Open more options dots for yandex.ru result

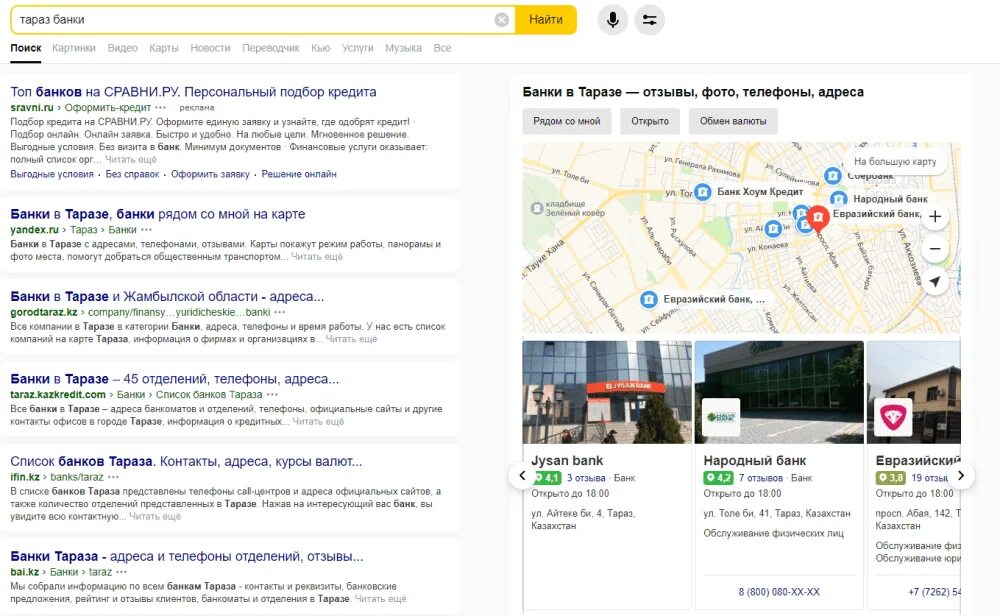pyautogui.click(x=147, y=230)
